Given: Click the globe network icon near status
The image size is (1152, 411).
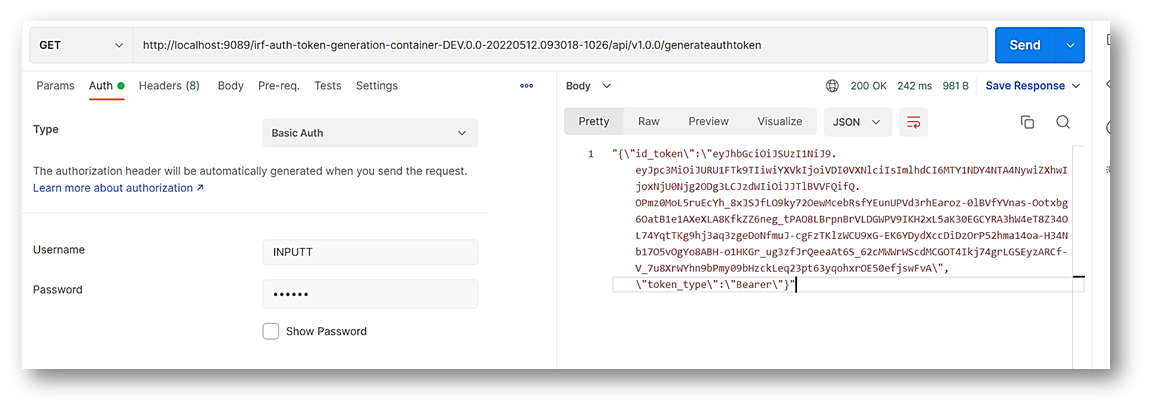Looking at the screenshot, I should click(832, 86).
